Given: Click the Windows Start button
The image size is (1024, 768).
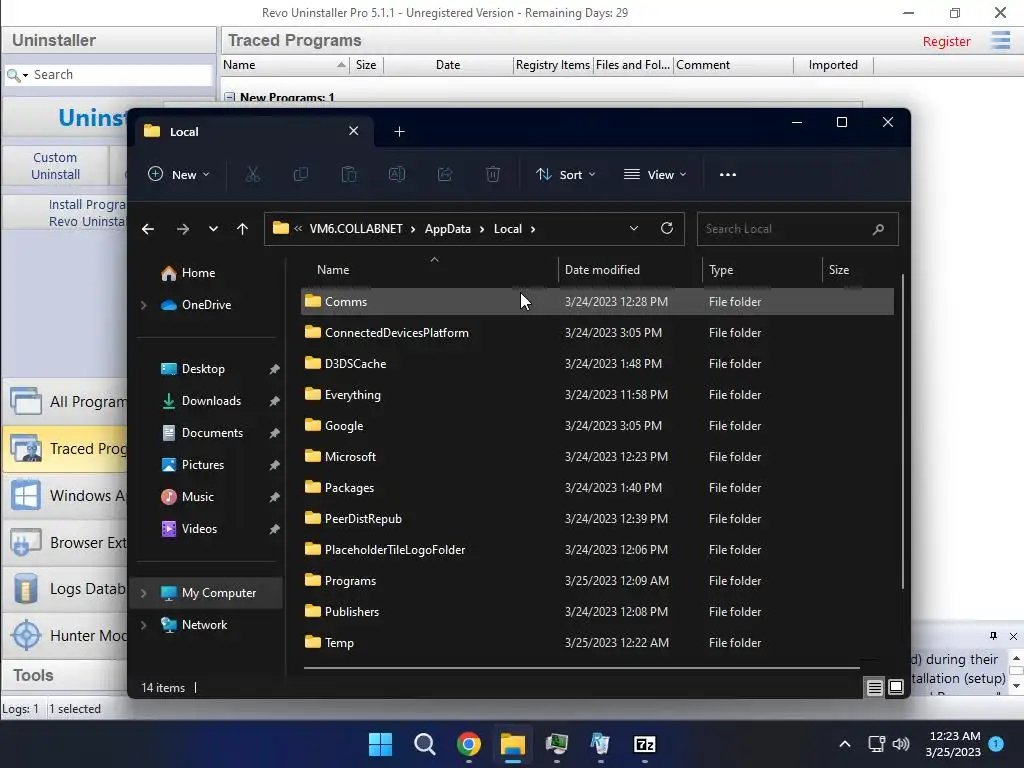Looking at the screenshot, I should (x=380, y=744).
